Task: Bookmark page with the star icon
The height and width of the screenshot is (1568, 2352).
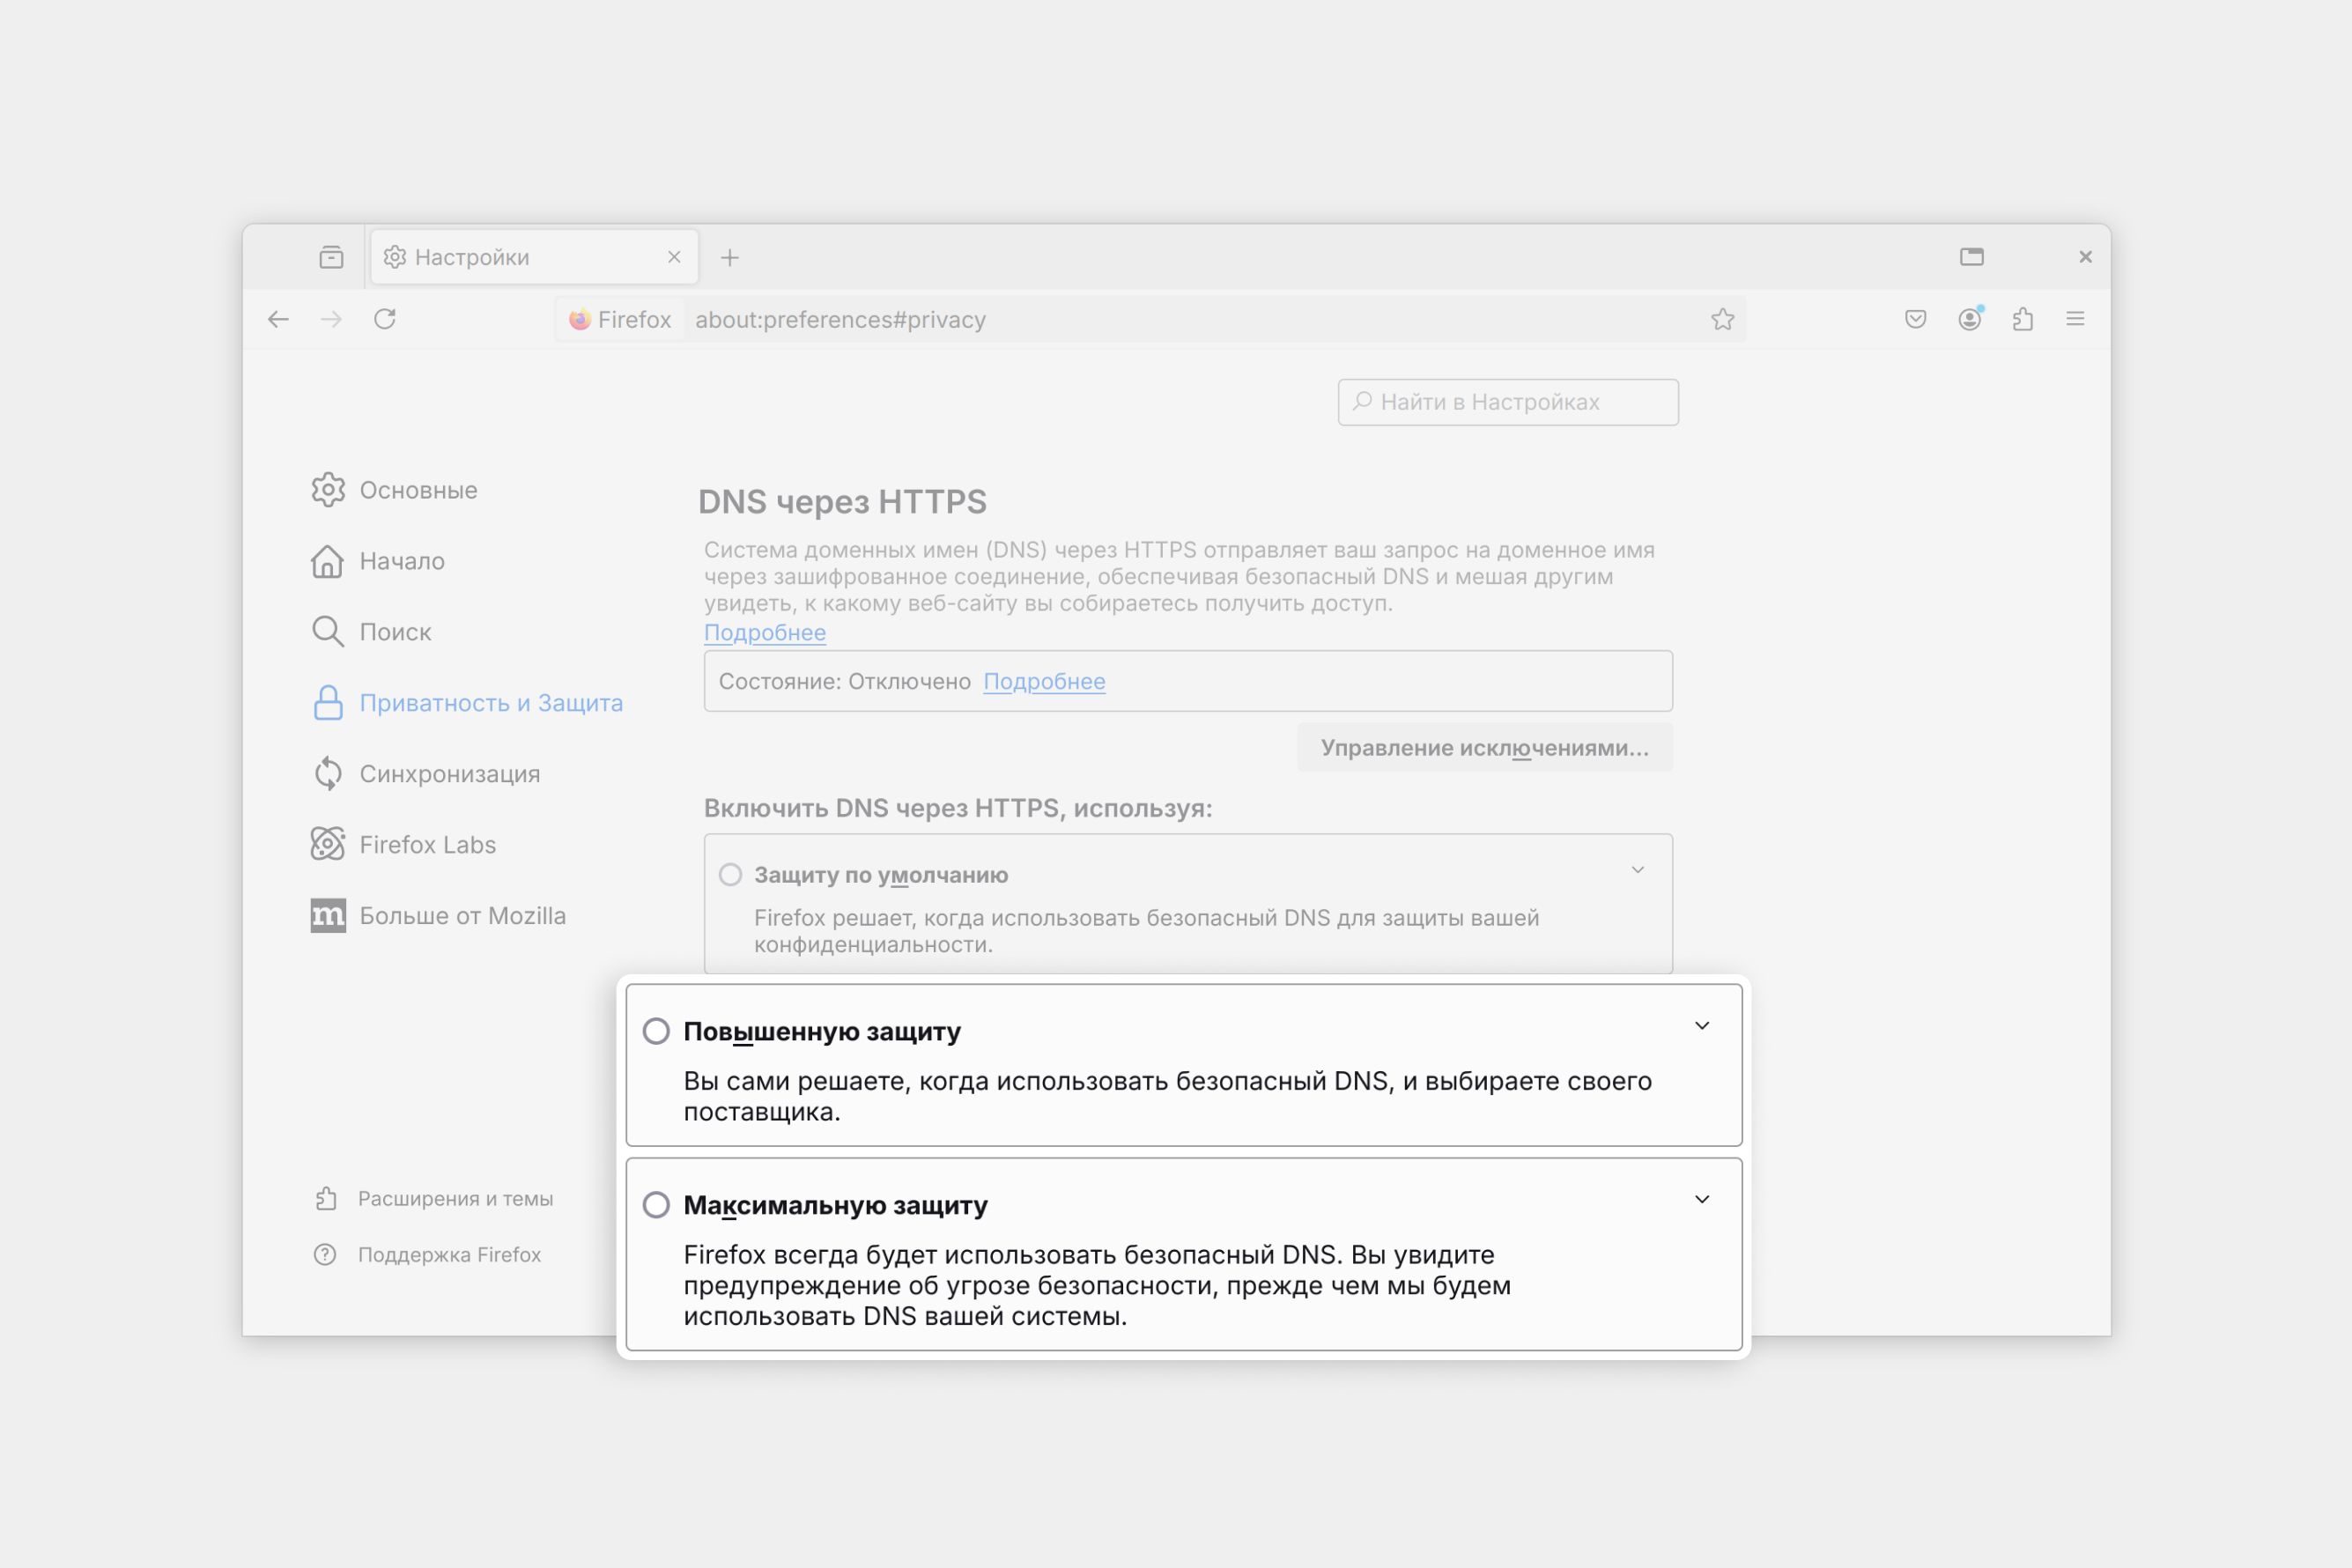Action: 1722,319
